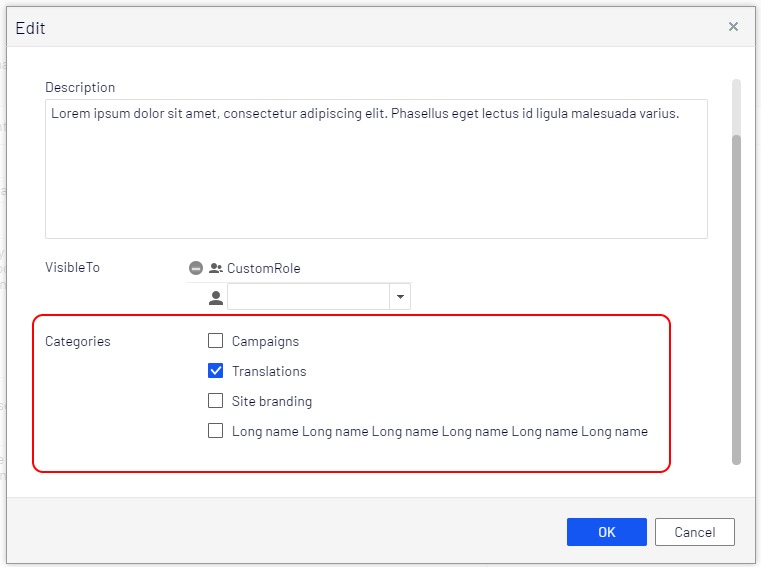Viewport: 761px width, 567px height.
Task: Tick the Site branding checkbox
Action: [215, 401]
